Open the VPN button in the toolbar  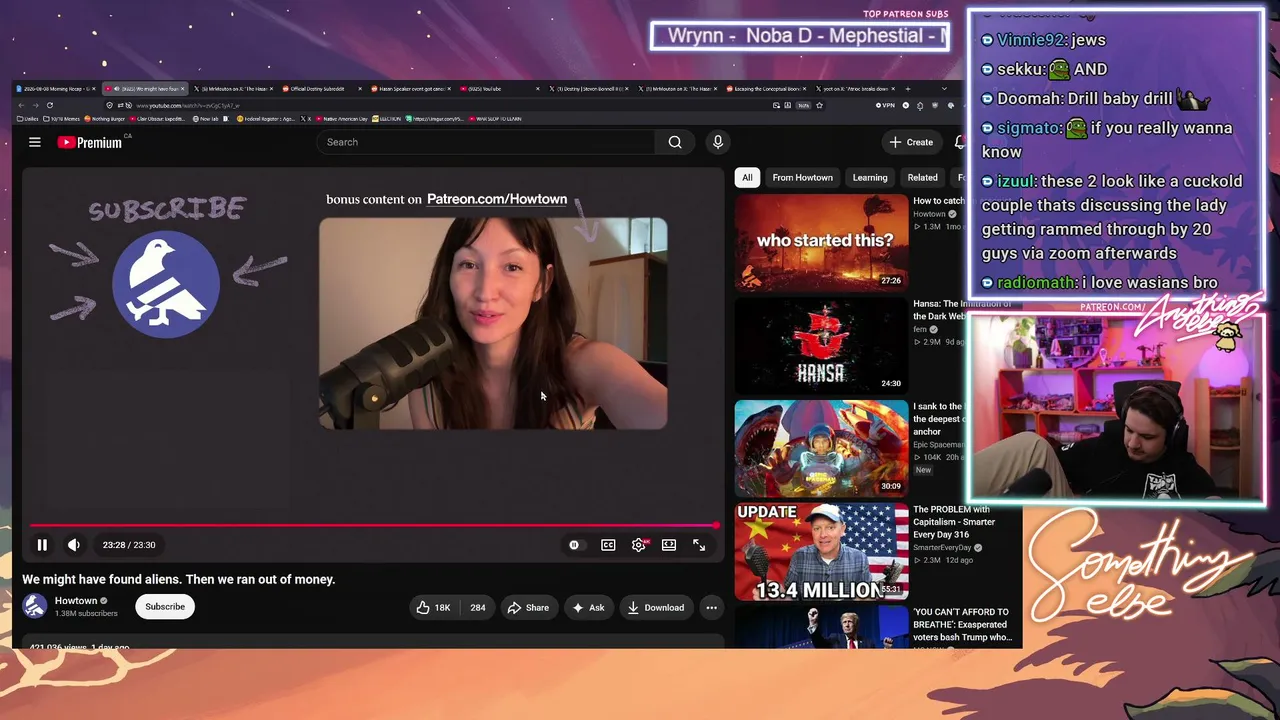(885, 105)
